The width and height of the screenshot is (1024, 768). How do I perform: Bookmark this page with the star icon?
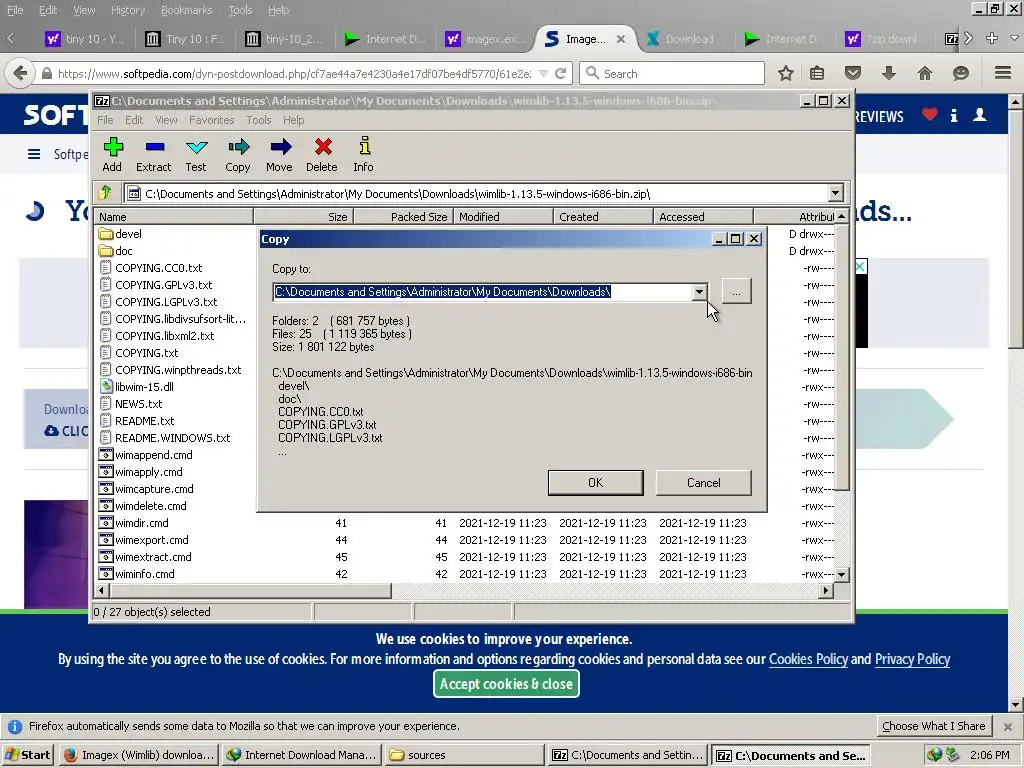point(786,73)
